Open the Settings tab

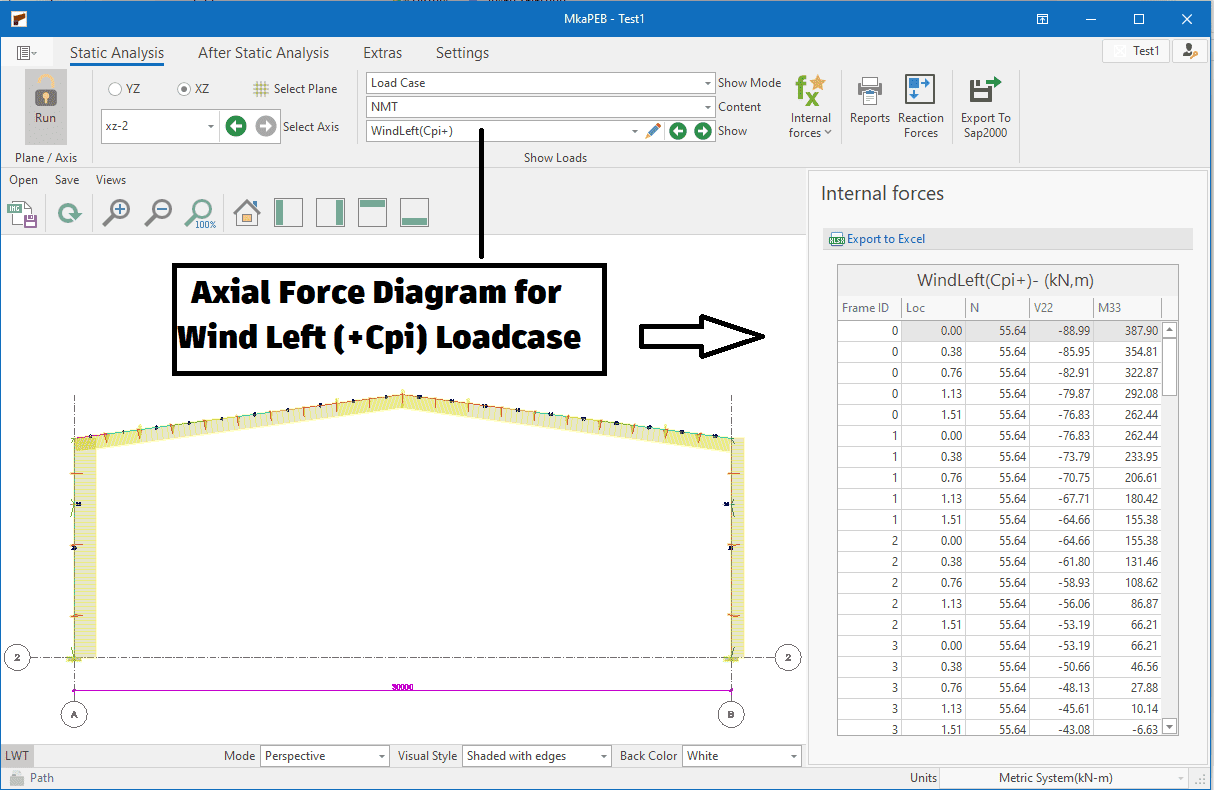[462, 53]
